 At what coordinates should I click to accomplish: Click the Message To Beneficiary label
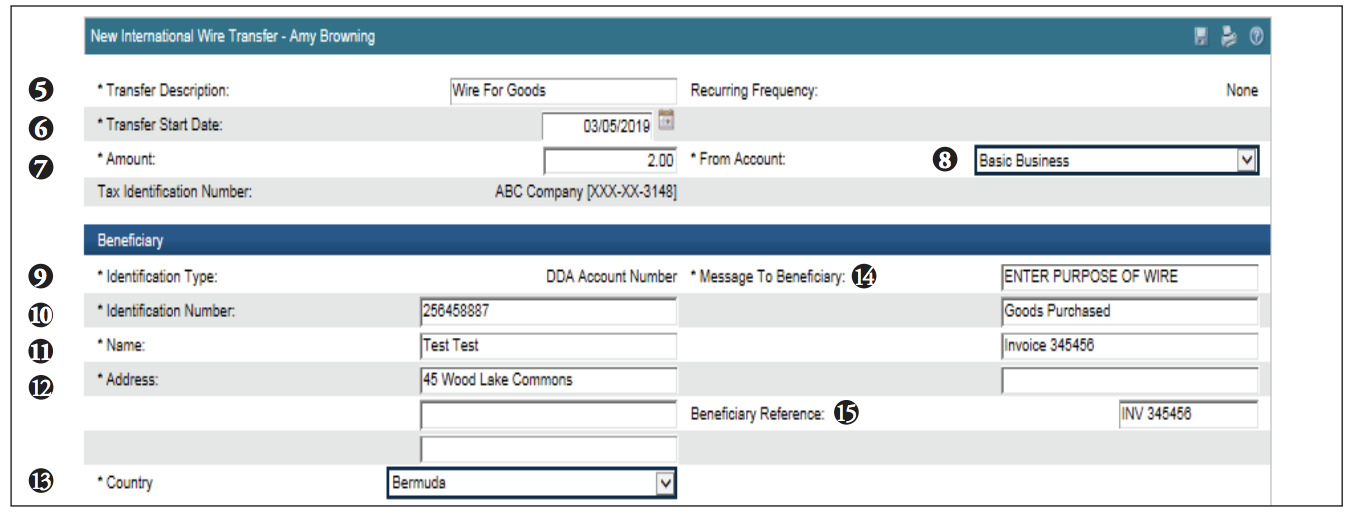(x=768, y=277)
